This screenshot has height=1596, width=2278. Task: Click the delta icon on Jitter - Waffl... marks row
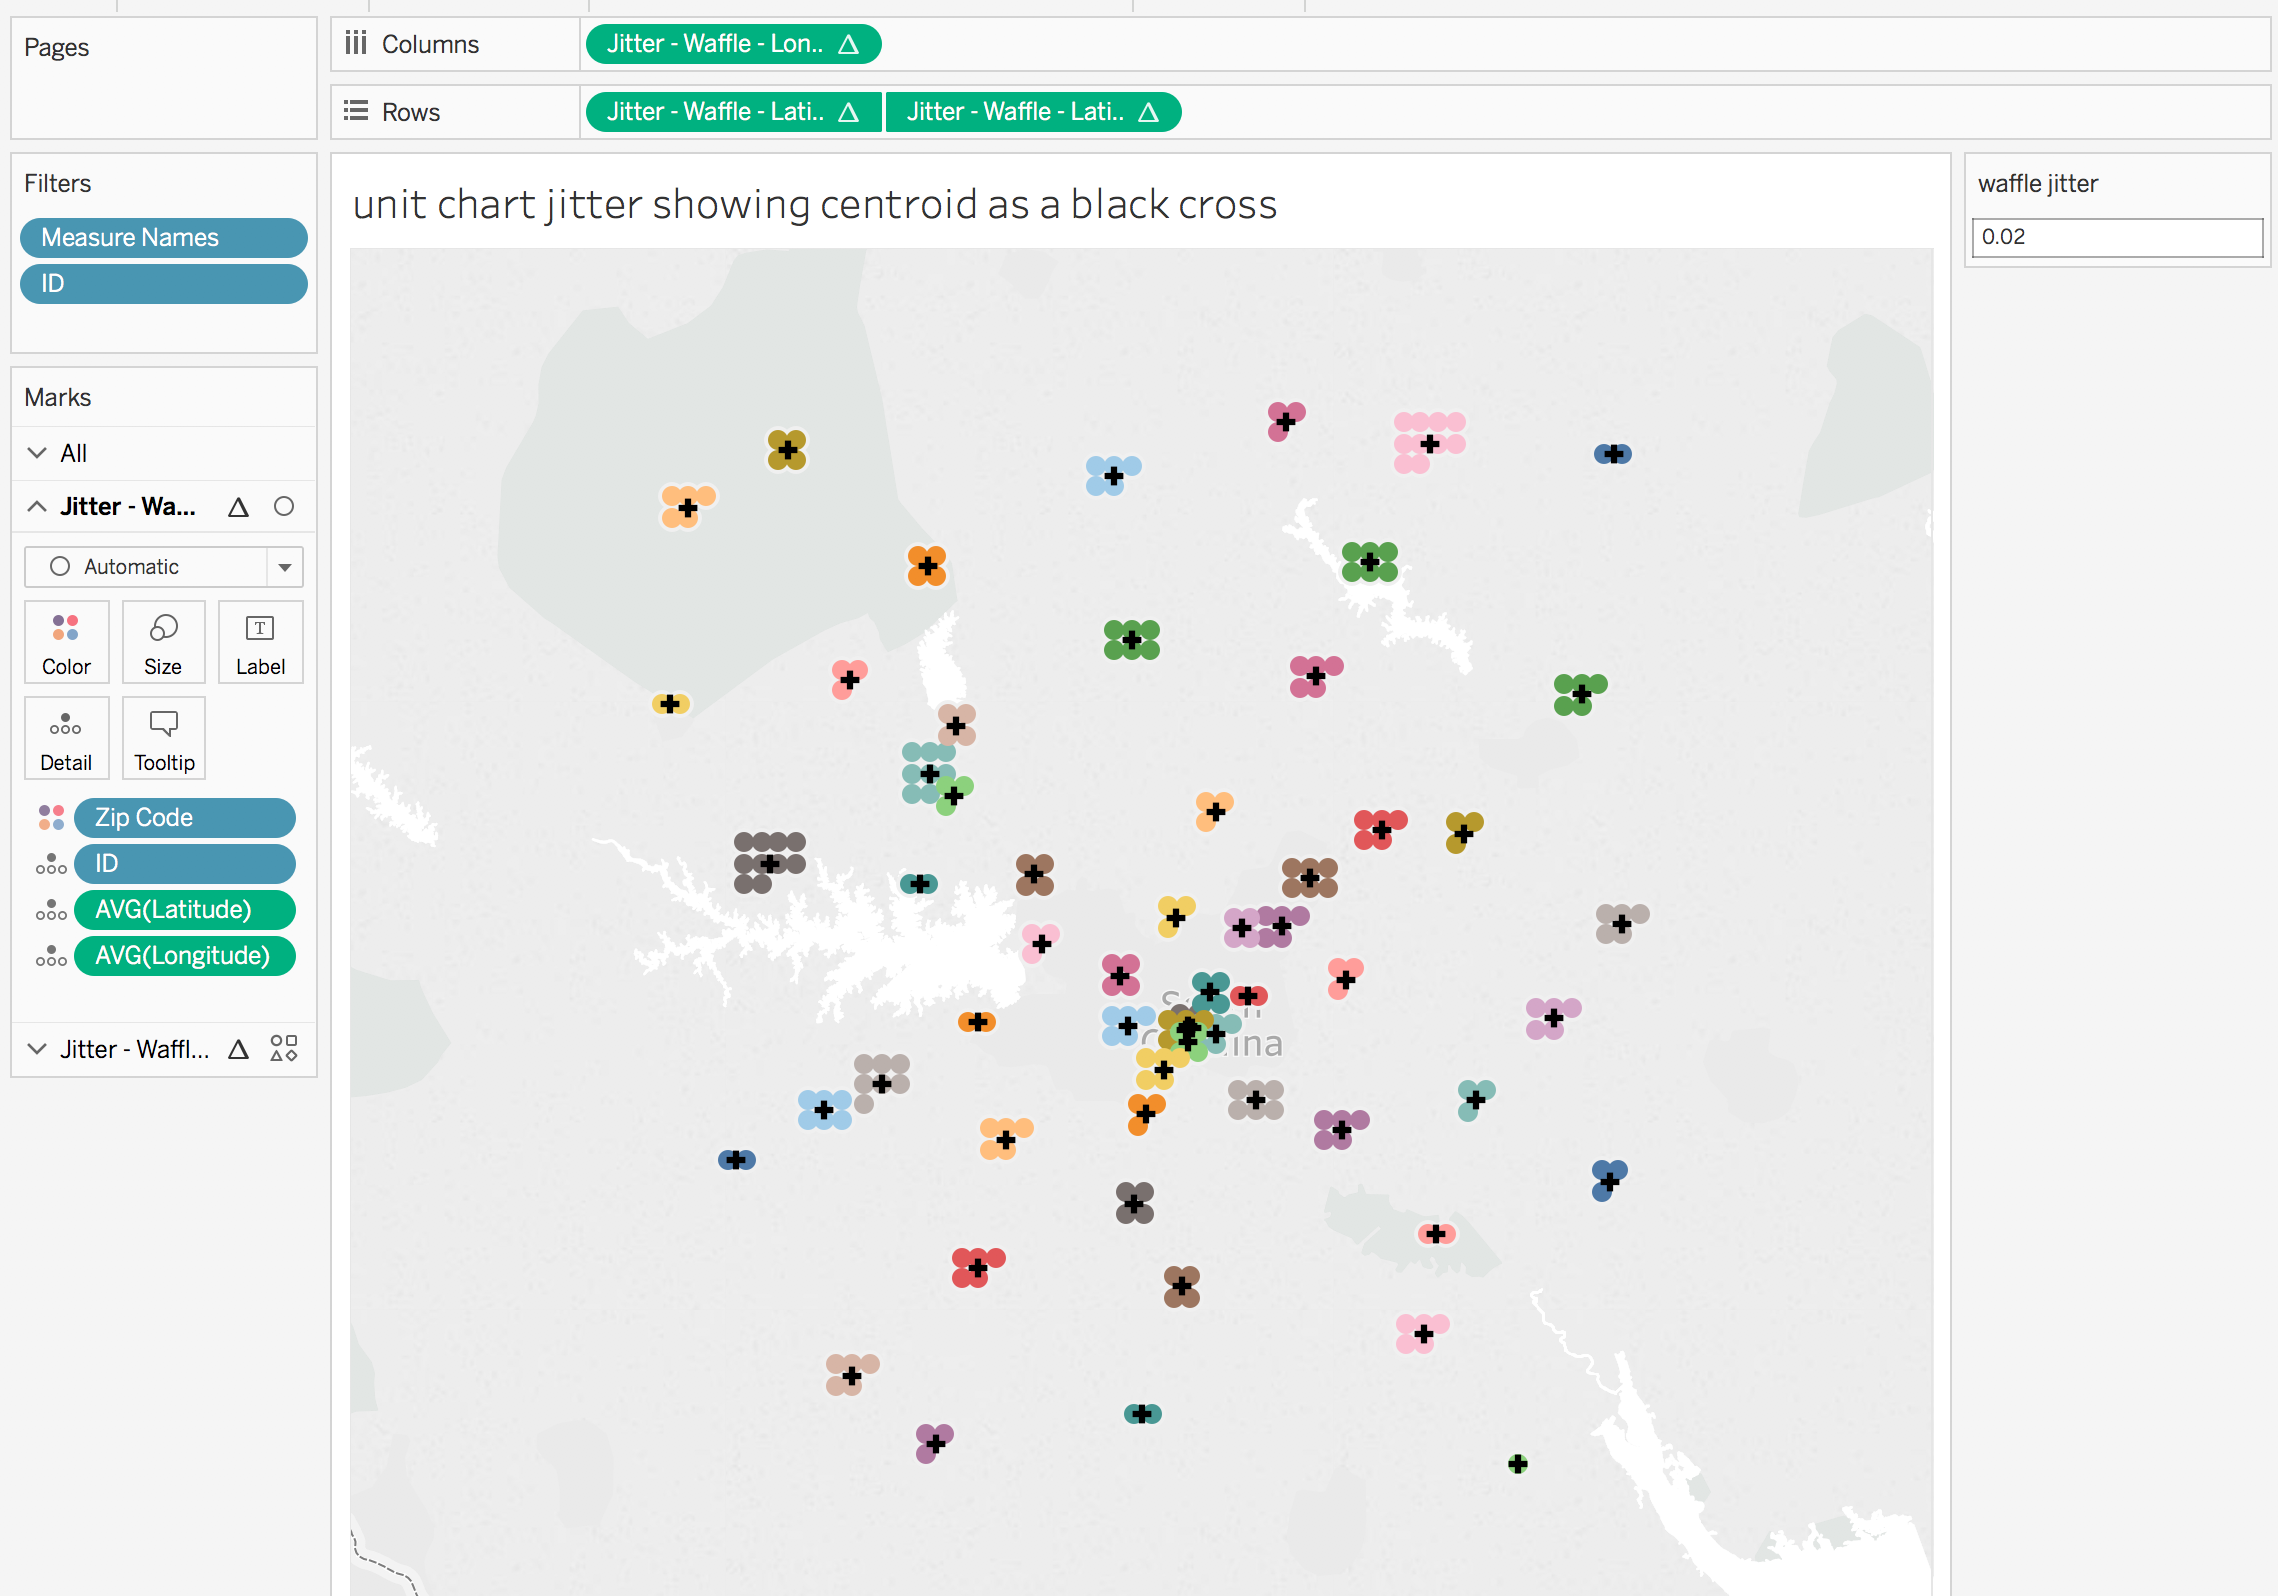click(238, 1049)
